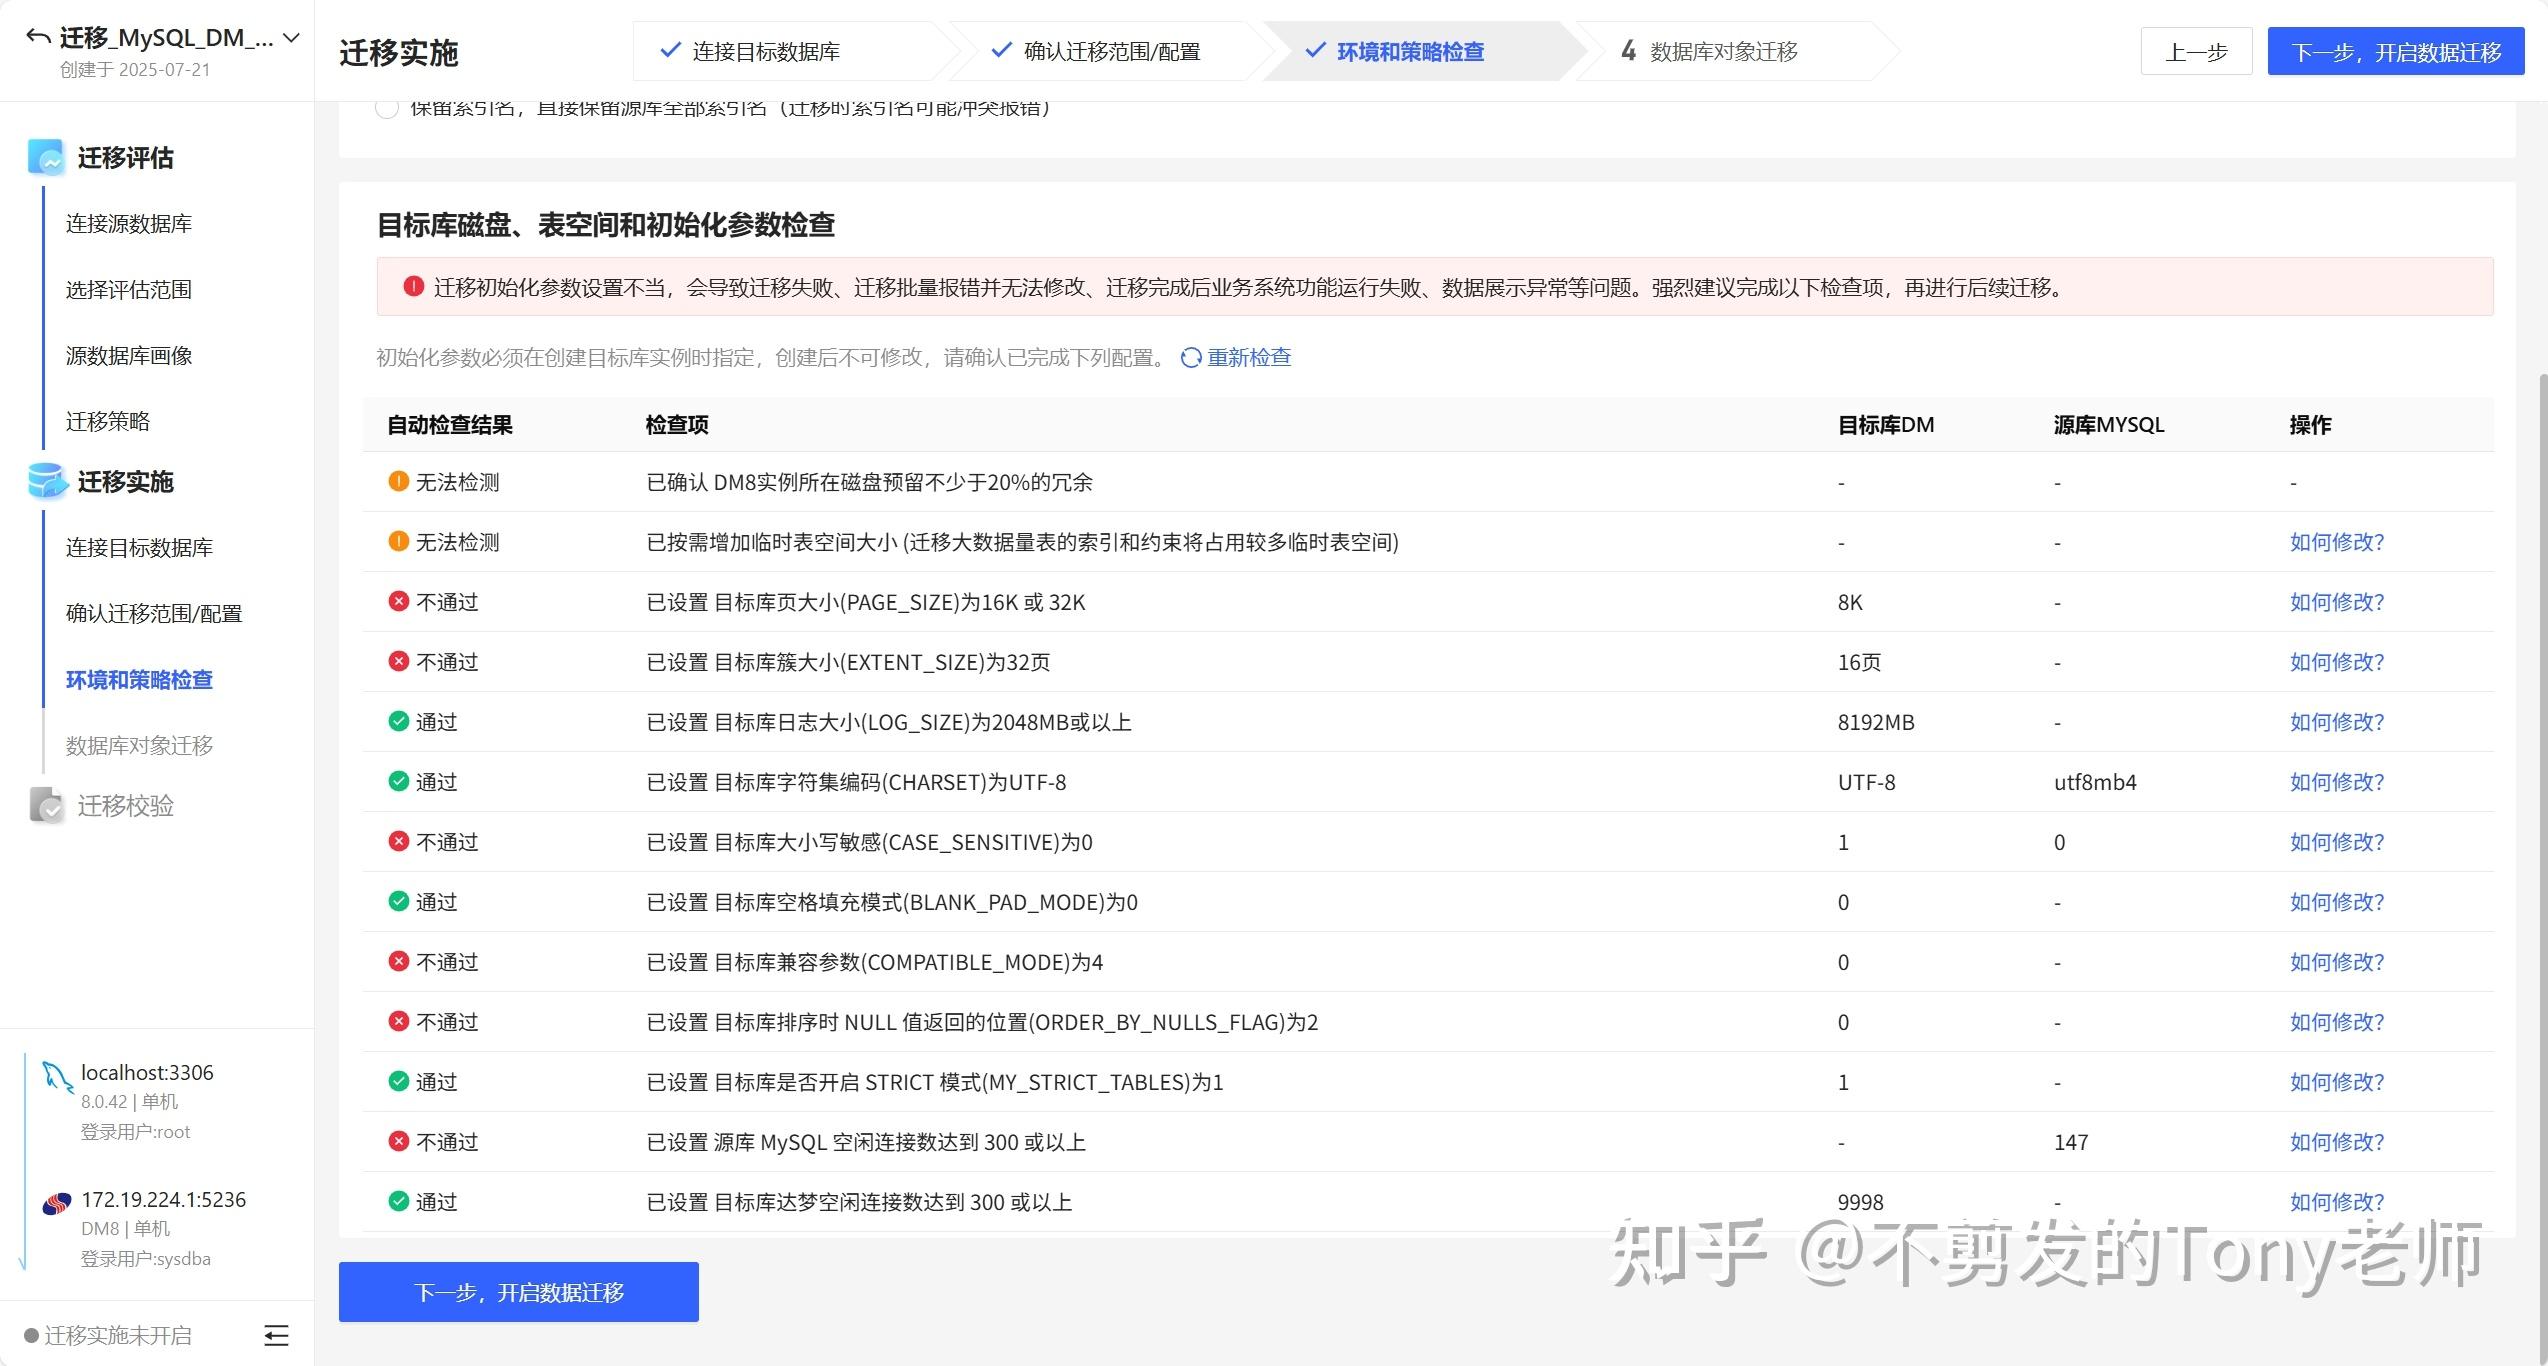This screenshot has width=2548, height=1366.
Task: Click the MySQL dolphin icon for localhost:3306
Action: pyautogui.click(x=56, y=1078)
